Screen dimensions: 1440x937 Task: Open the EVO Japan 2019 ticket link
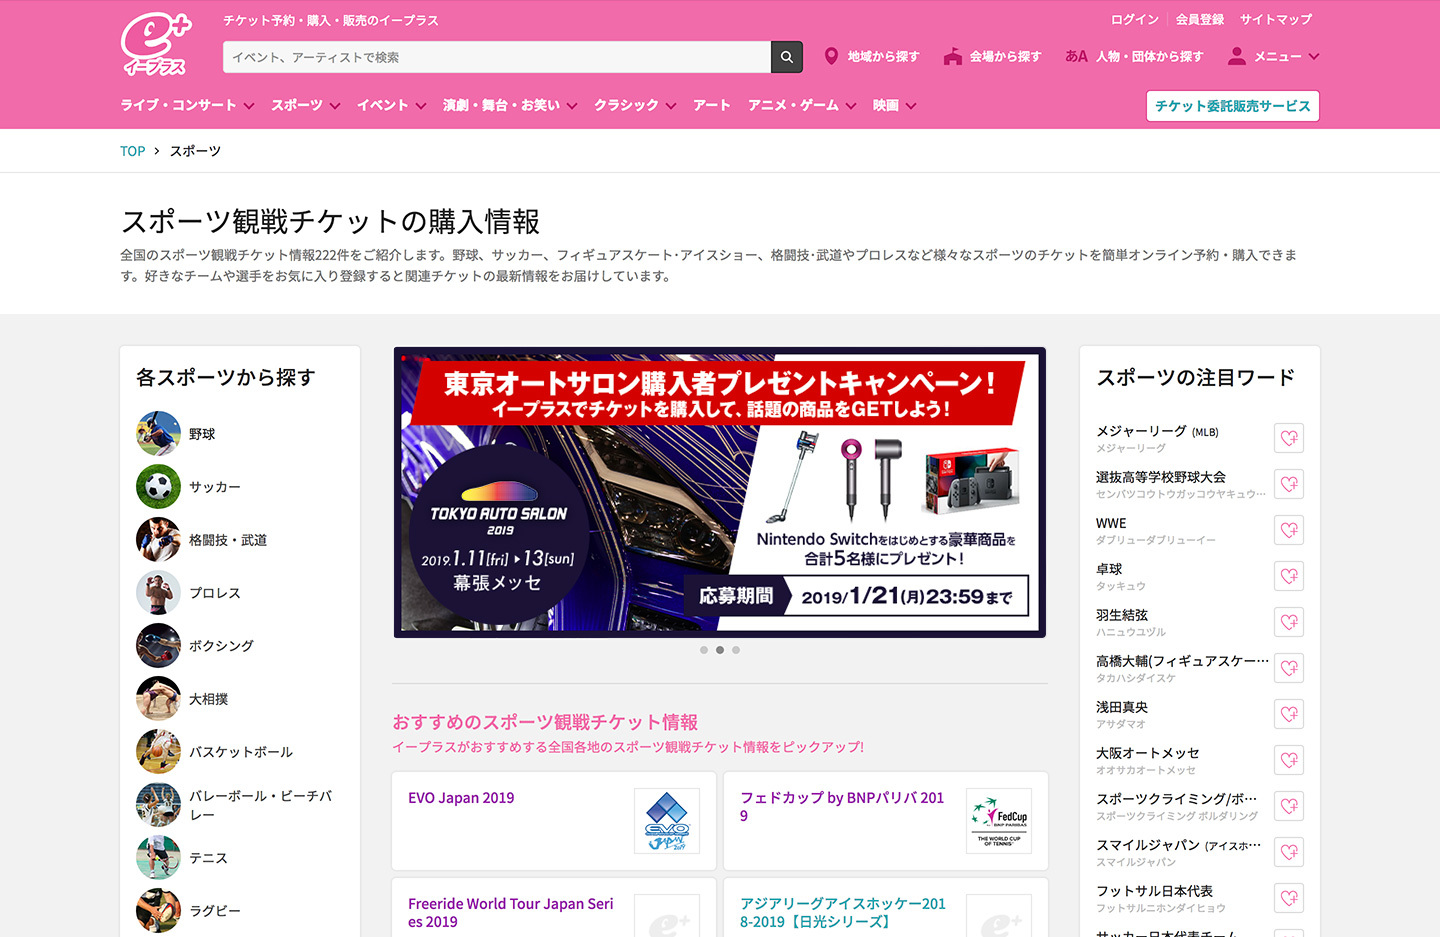point(461,798)
